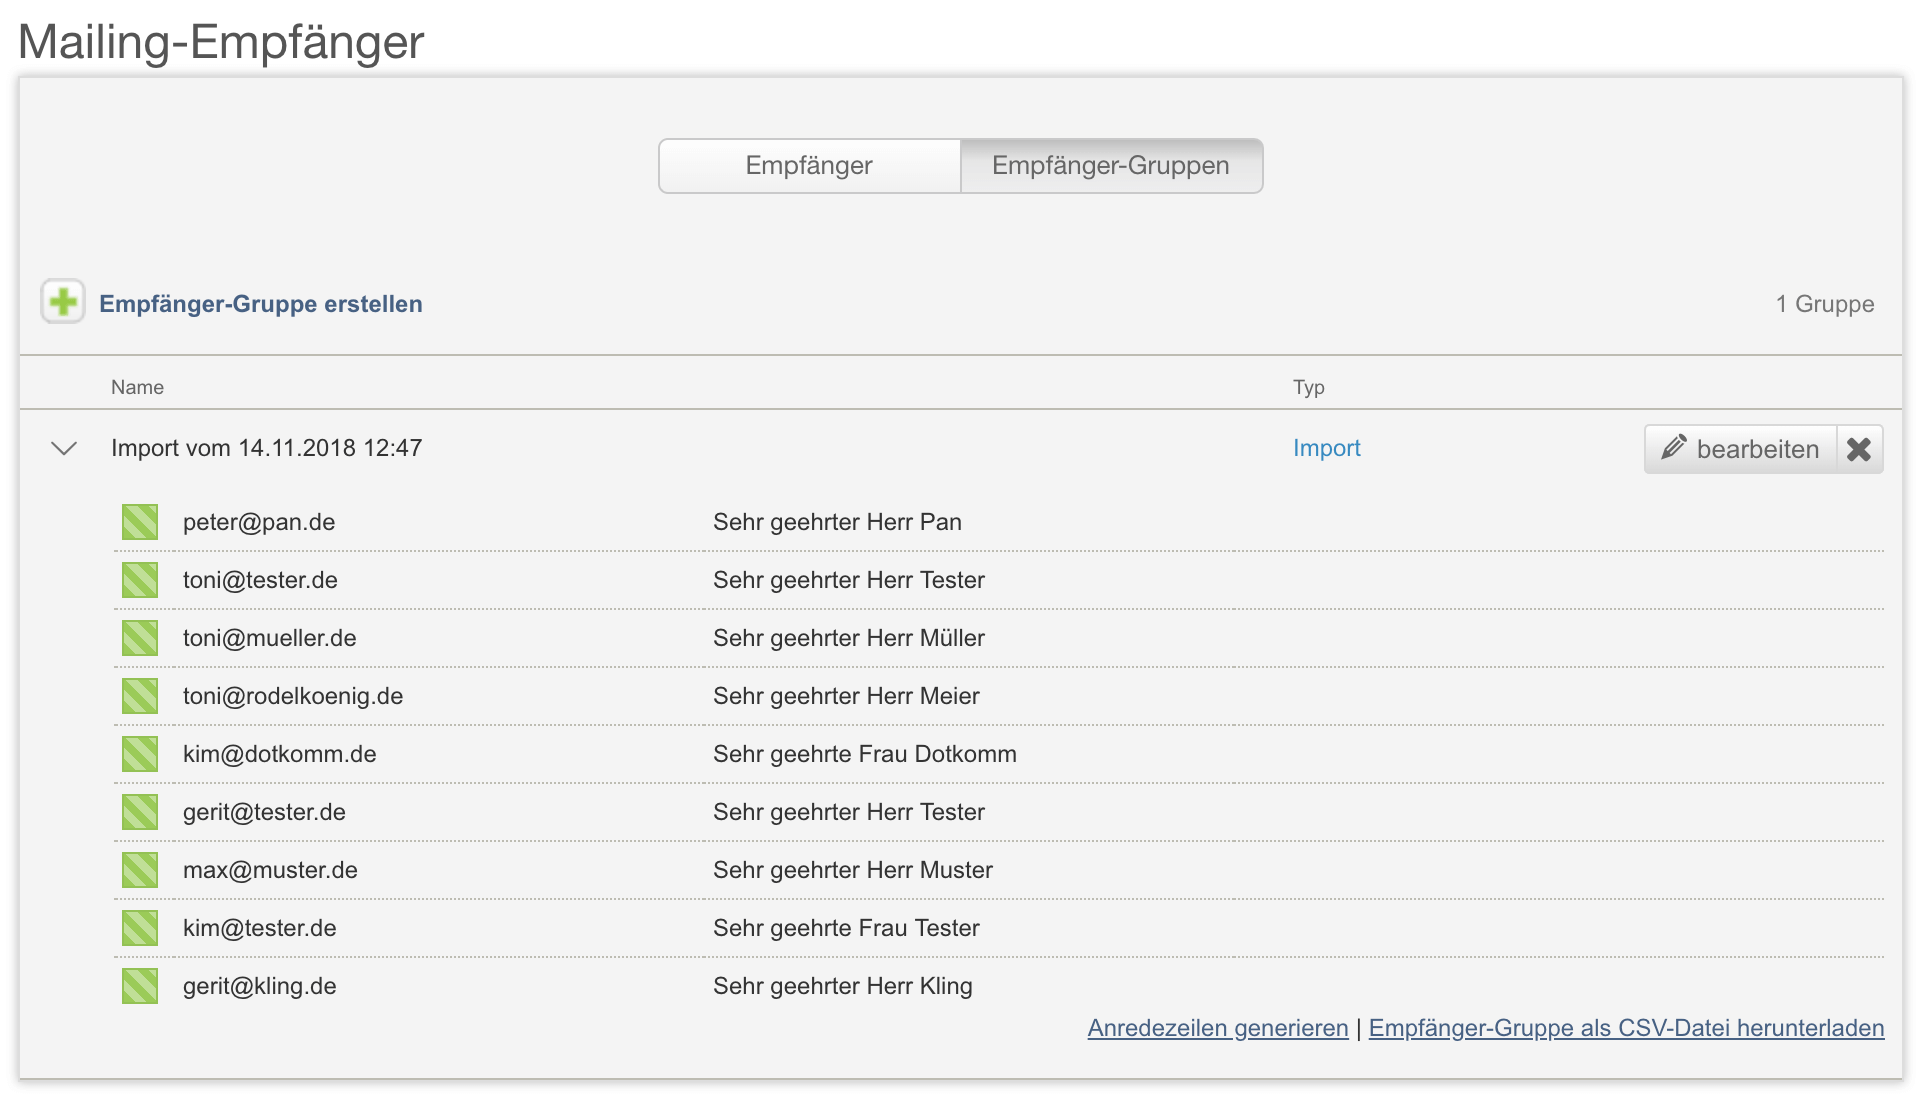The width and height of the screenshot is (1926, 1100).
Task: Click the status icon beside kim@tester.de
Action: click(x=140, y=928)
